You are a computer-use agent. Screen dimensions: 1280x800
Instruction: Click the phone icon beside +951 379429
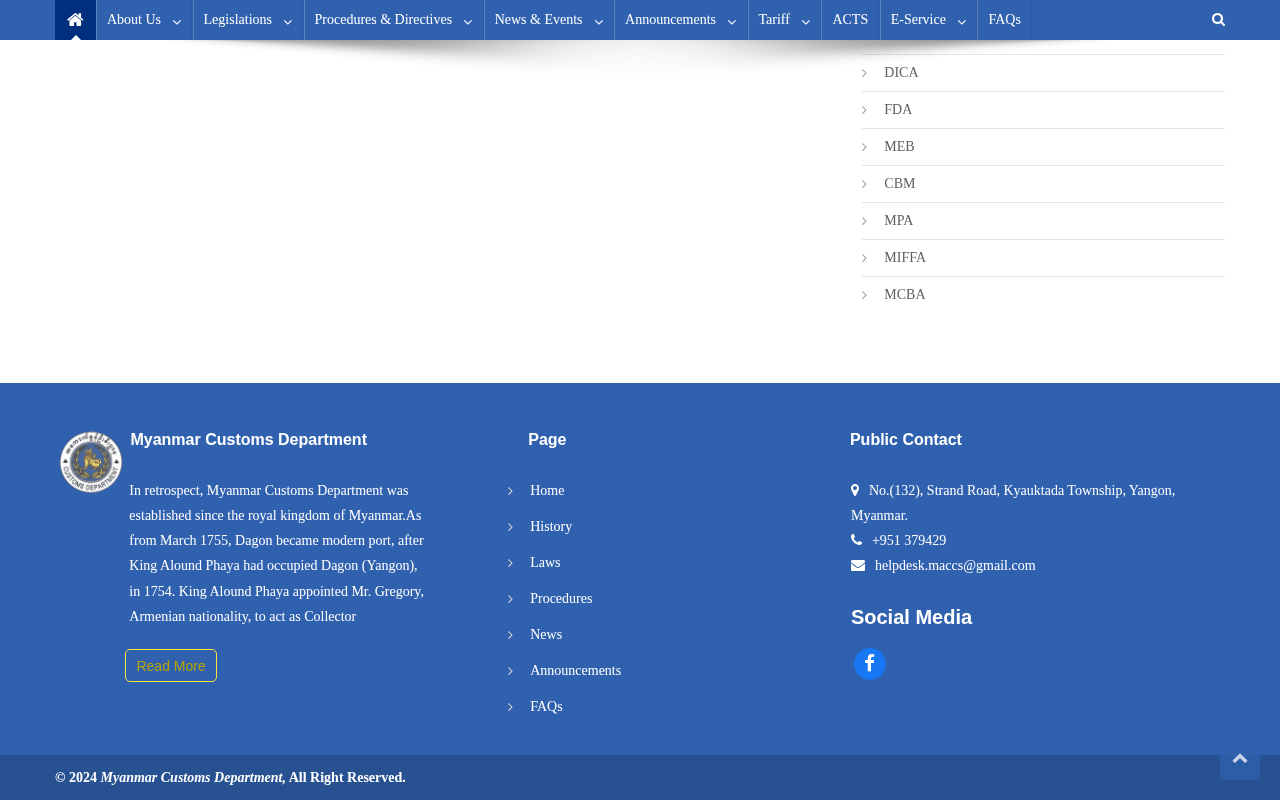[856, 540]
